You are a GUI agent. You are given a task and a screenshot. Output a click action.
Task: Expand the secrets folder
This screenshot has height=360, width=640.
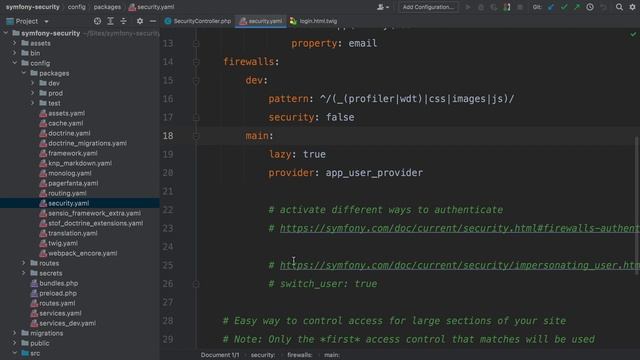tap(24, 273)
